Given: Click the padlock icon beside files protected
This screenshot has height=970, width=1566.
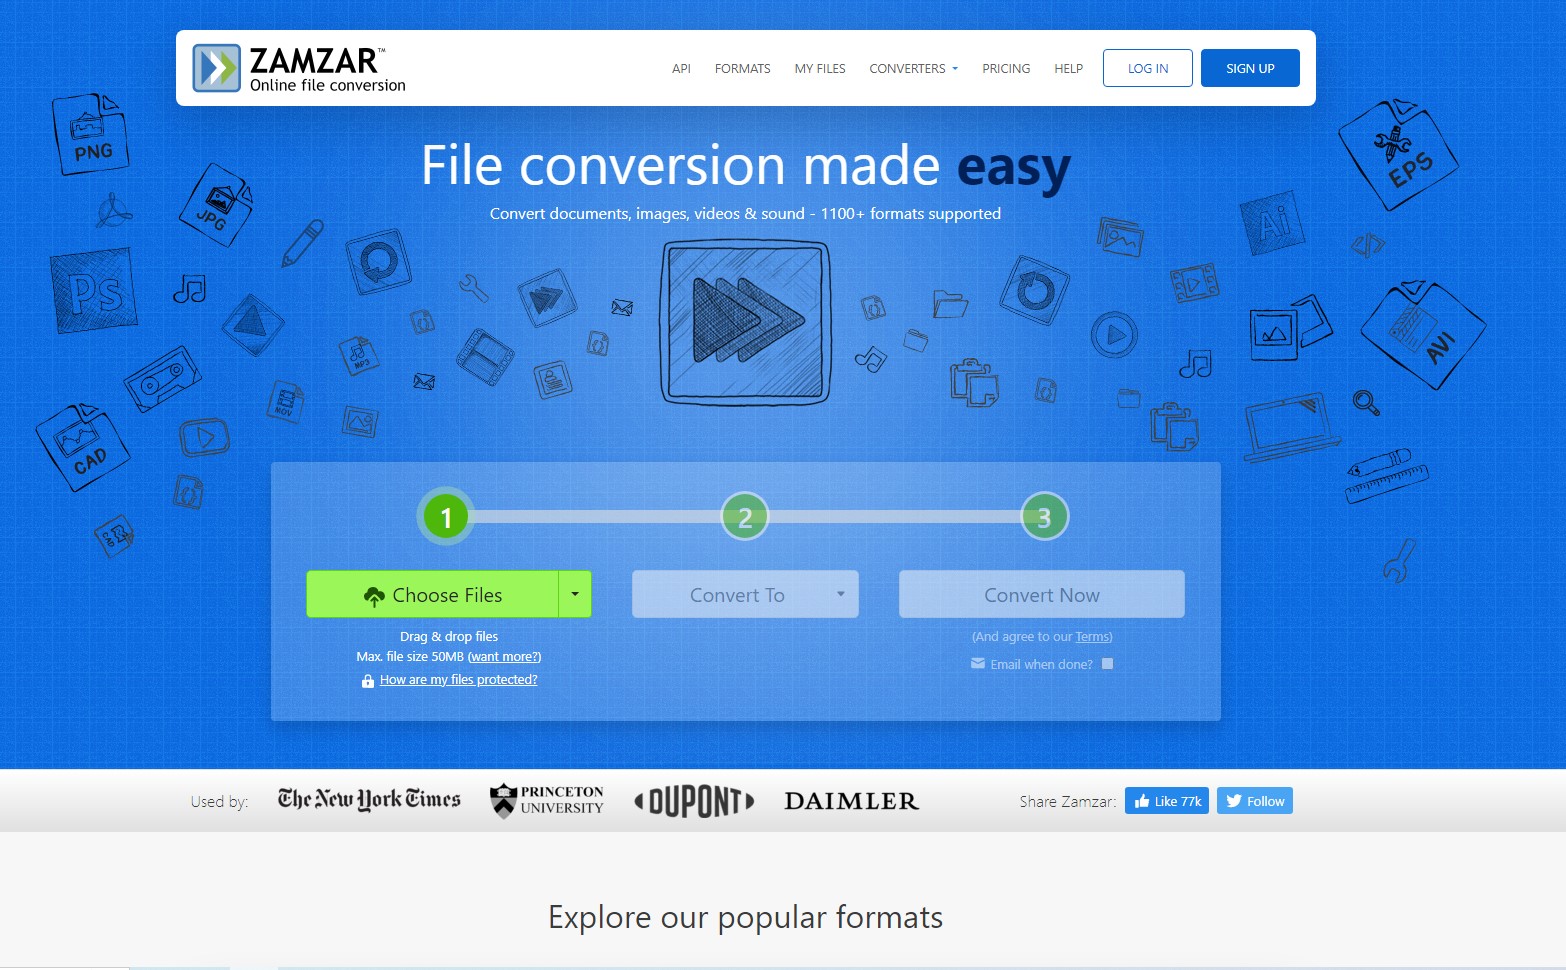Looking at the screenshot, I should coord(368,681).
